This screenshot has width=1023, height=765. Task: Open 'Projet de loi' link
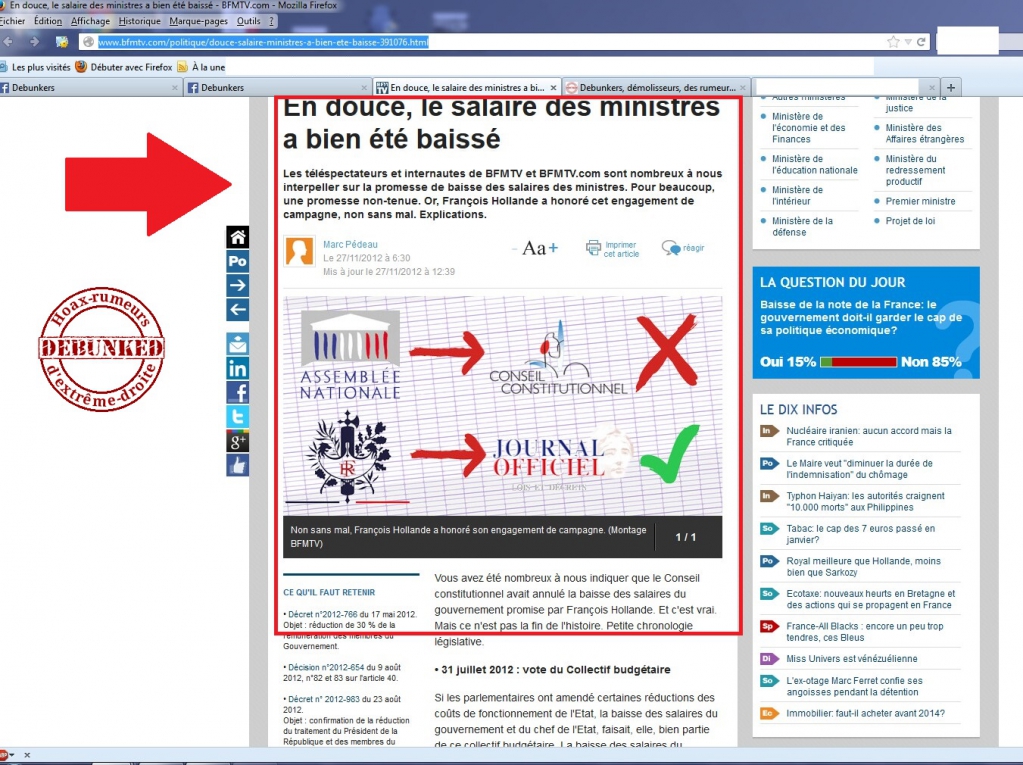tap(910, 220)
